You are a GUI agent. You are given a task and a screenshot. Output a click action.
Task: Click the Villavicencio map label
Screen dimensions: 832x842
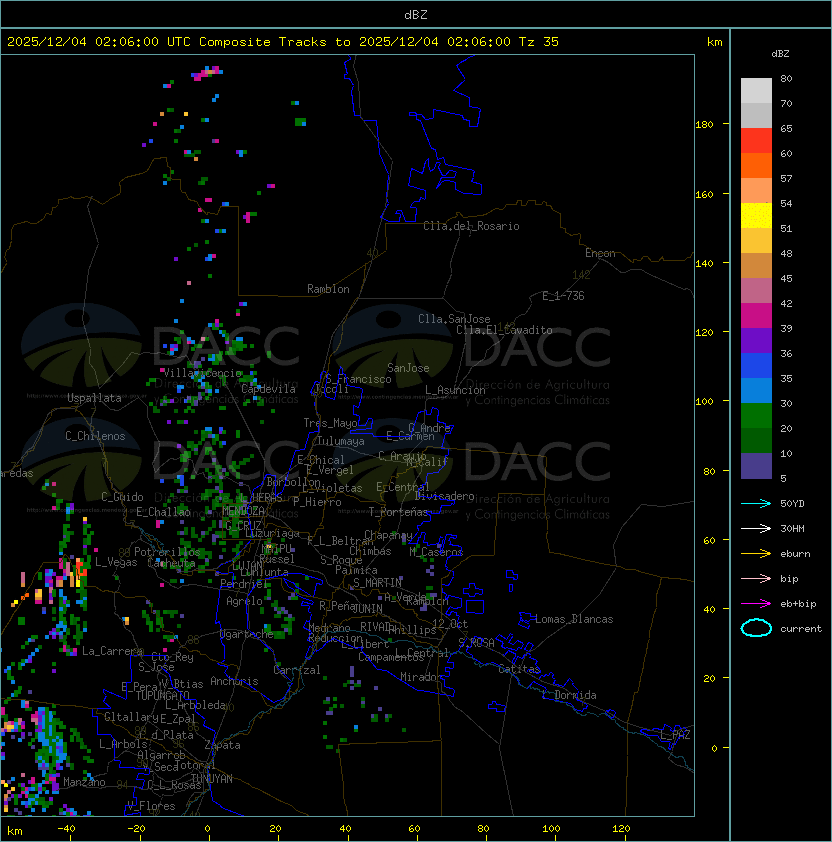[202, 373]
